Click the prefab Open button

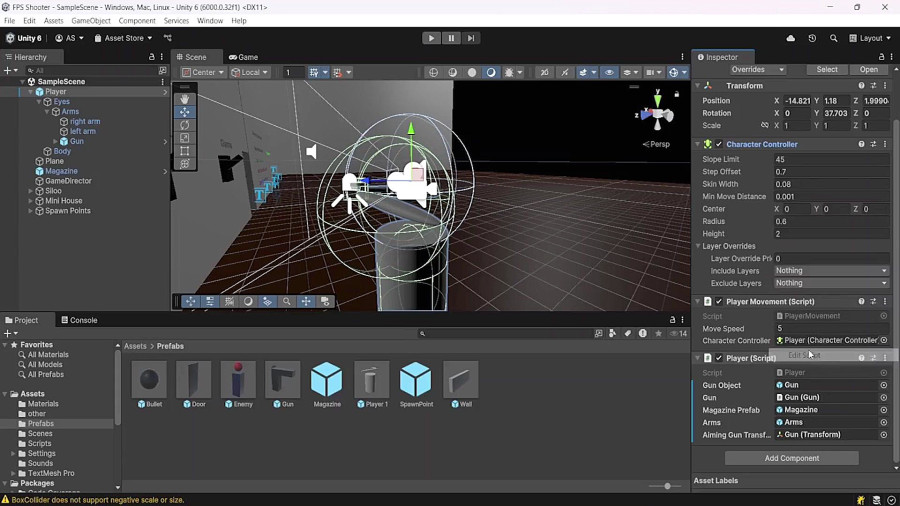click(x=868, y=69)
